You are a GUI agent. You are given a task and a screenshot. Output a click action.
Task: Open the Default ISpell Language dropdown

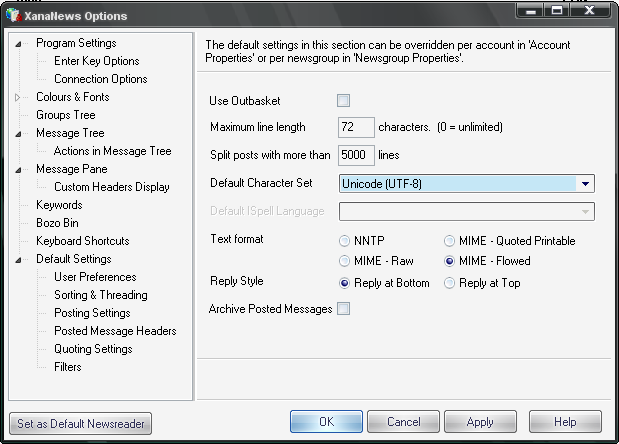(467, 212)
